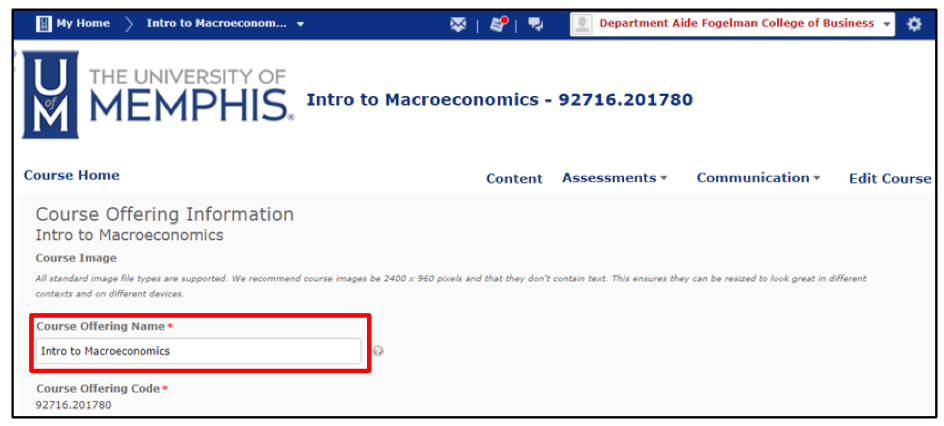944x426 pixels.
Task: Click Intro to Macroeconomics - 92716.201780 heading link
Action: [499, 100]
